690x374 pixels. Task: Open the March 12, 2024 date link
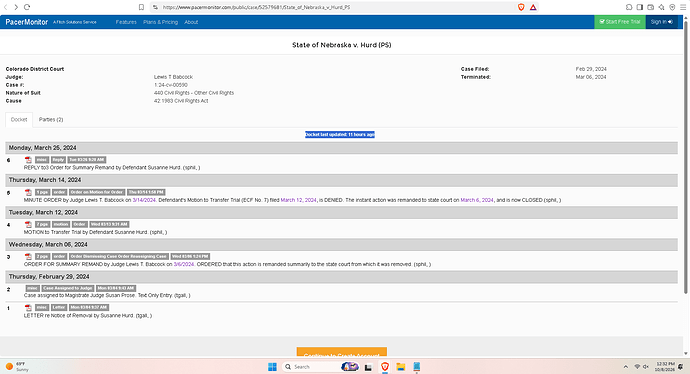298,200
